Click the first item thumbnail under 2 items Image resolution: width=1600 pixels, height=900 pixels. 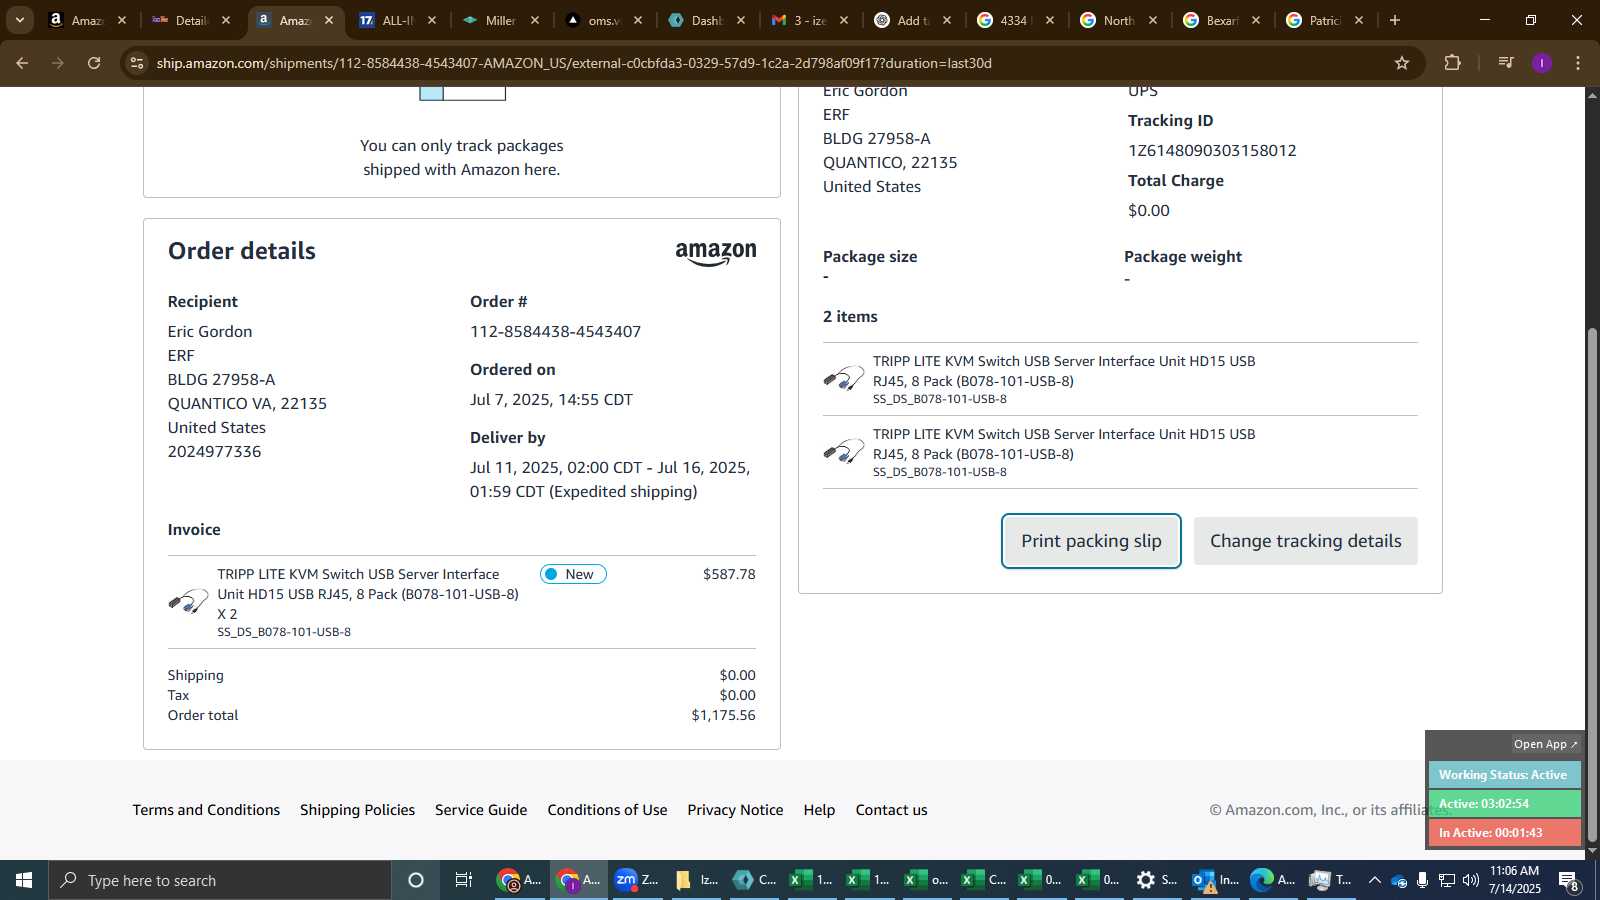(x=843, y=378)
